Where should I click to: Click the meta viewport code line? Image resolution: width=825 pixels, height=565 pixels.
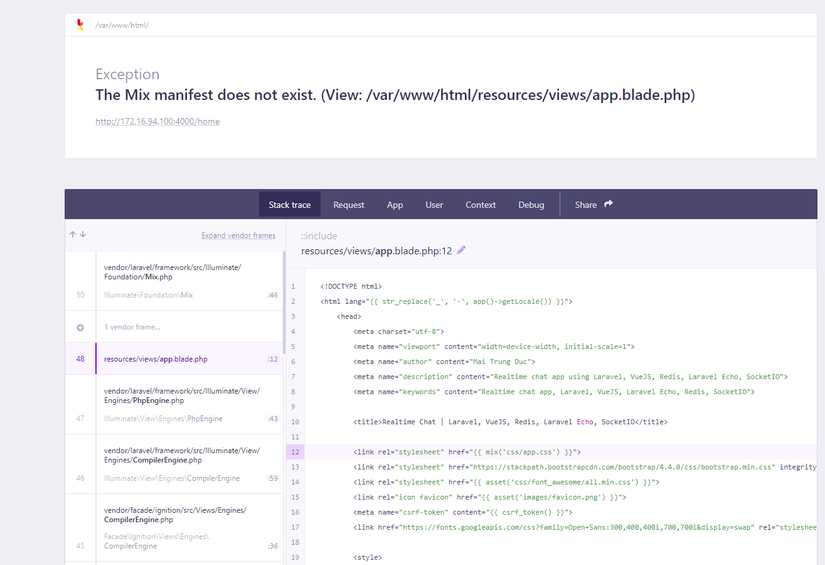pyautogui.click(x=494, y=347)
